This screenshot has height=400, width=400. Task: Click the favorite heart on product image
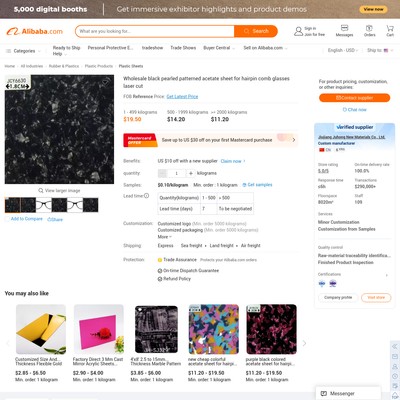click(105, 82)
